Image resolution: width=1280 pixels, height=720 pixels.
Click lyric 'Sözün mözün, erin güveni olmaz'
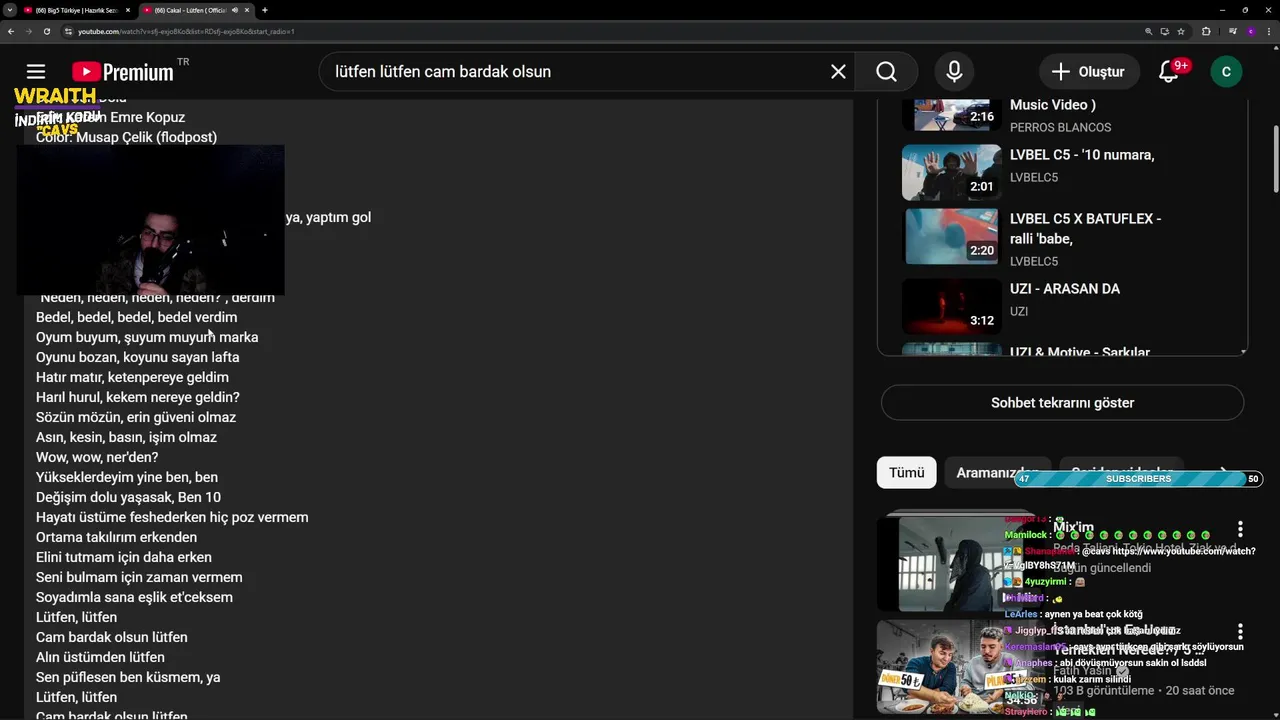pos(136,417)
